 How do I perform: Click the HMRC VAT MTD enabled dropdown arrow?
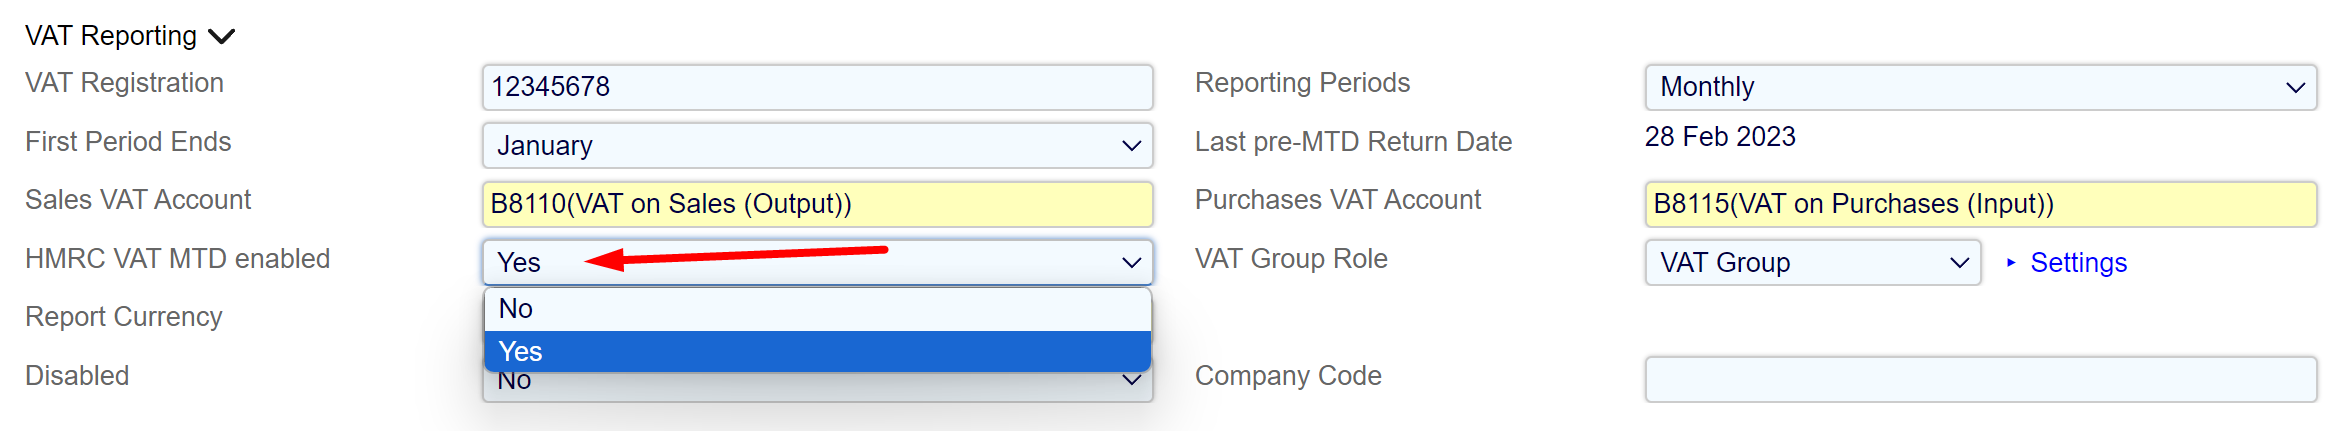point(1131,263)
